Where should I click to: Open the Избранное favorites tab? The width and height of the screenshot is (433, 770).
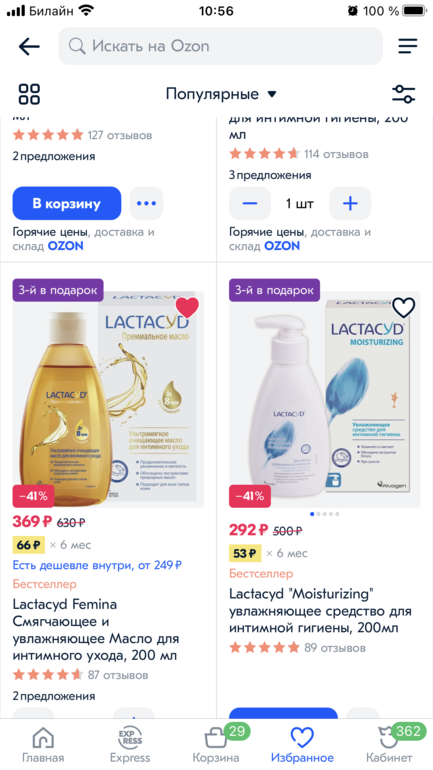302,745
